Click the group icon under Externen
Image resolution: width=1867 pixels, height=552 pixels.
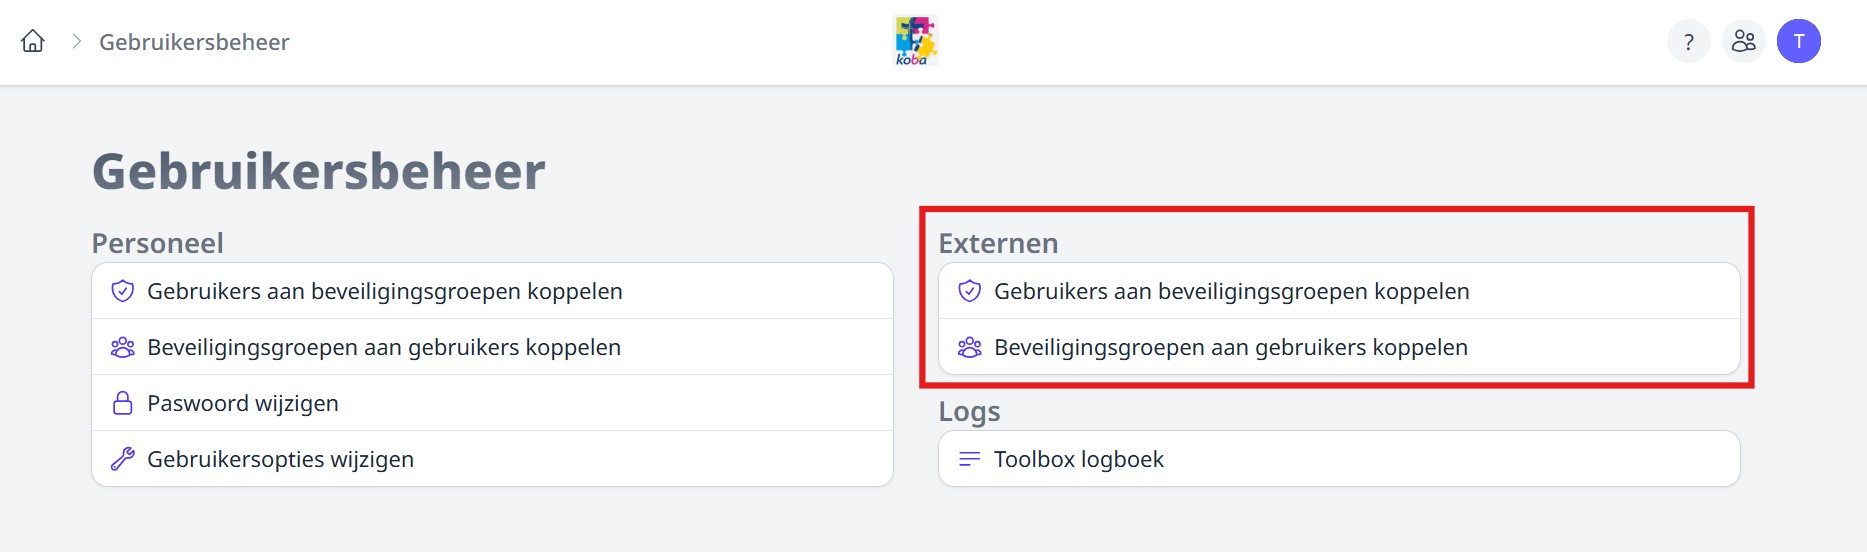[969, 347]
